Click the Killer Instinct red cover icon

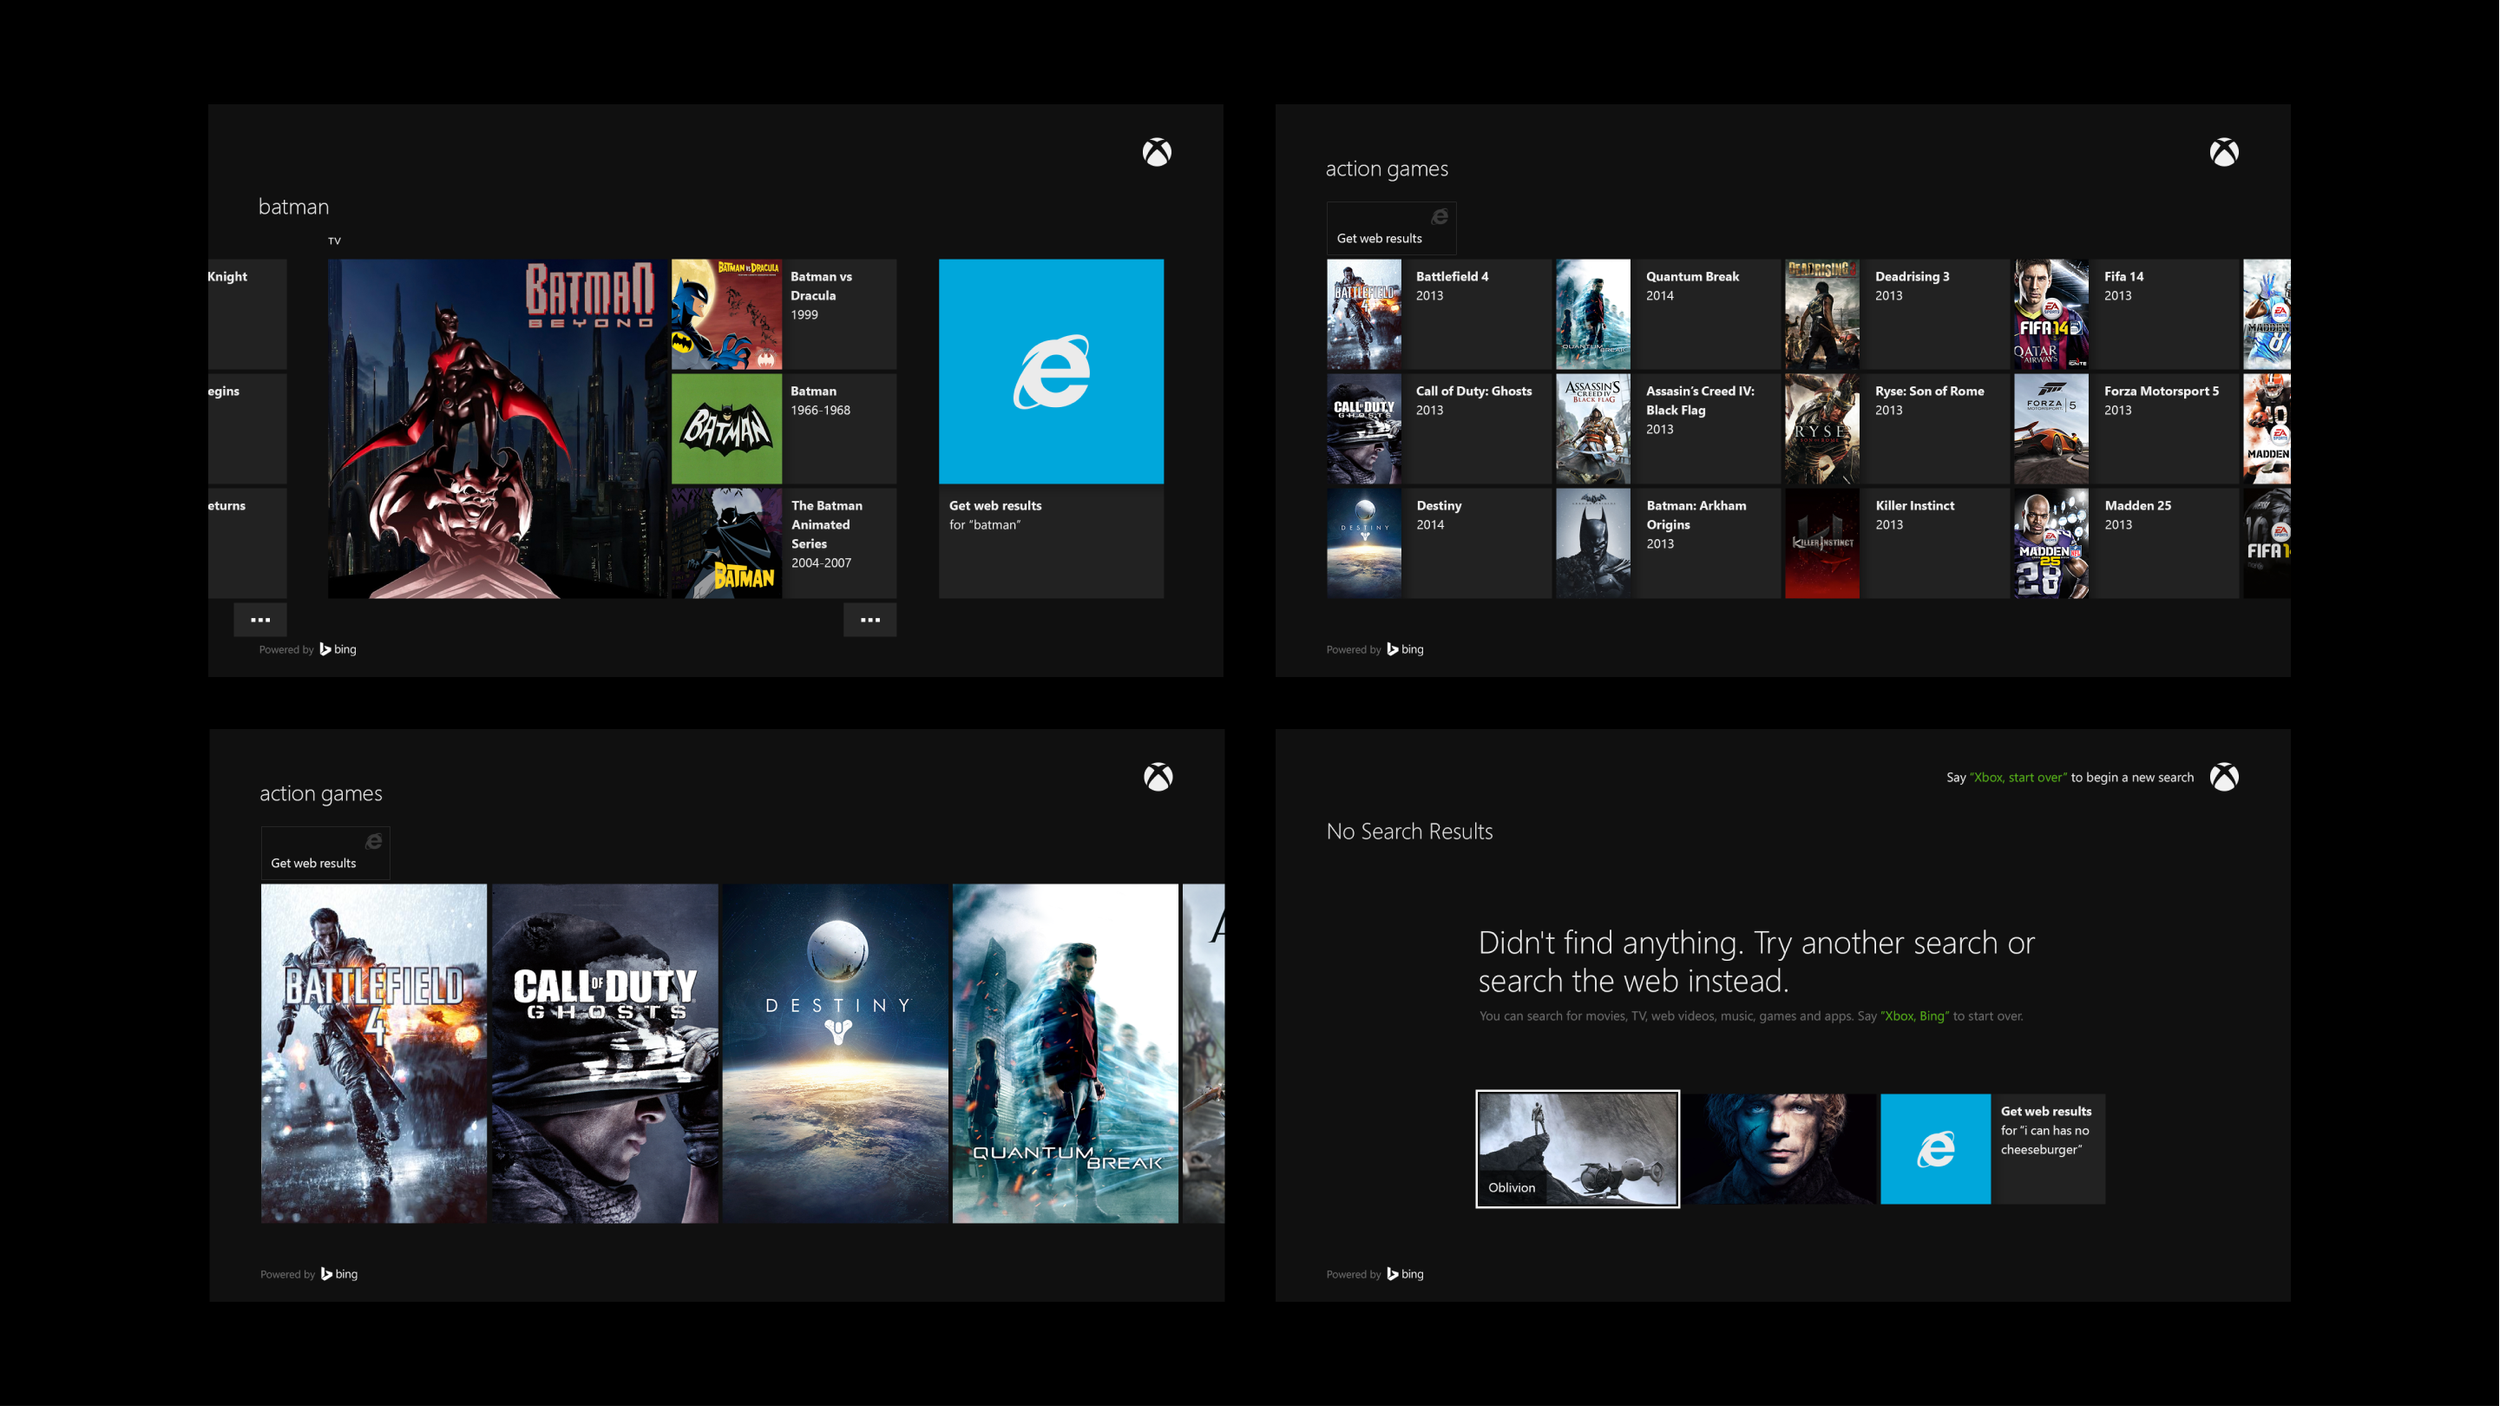(x=1821, y=543)
